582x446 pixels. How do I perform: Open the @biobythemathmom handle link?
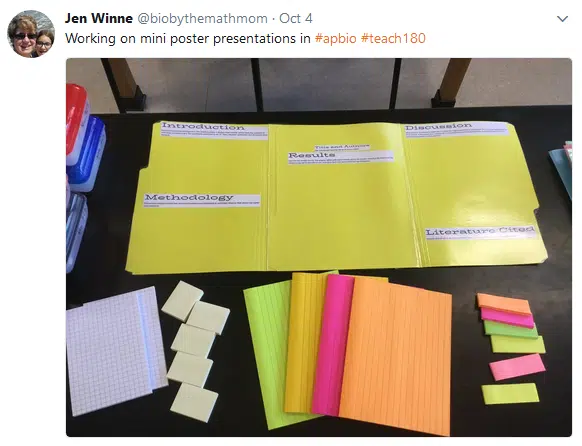coord(203,18)
